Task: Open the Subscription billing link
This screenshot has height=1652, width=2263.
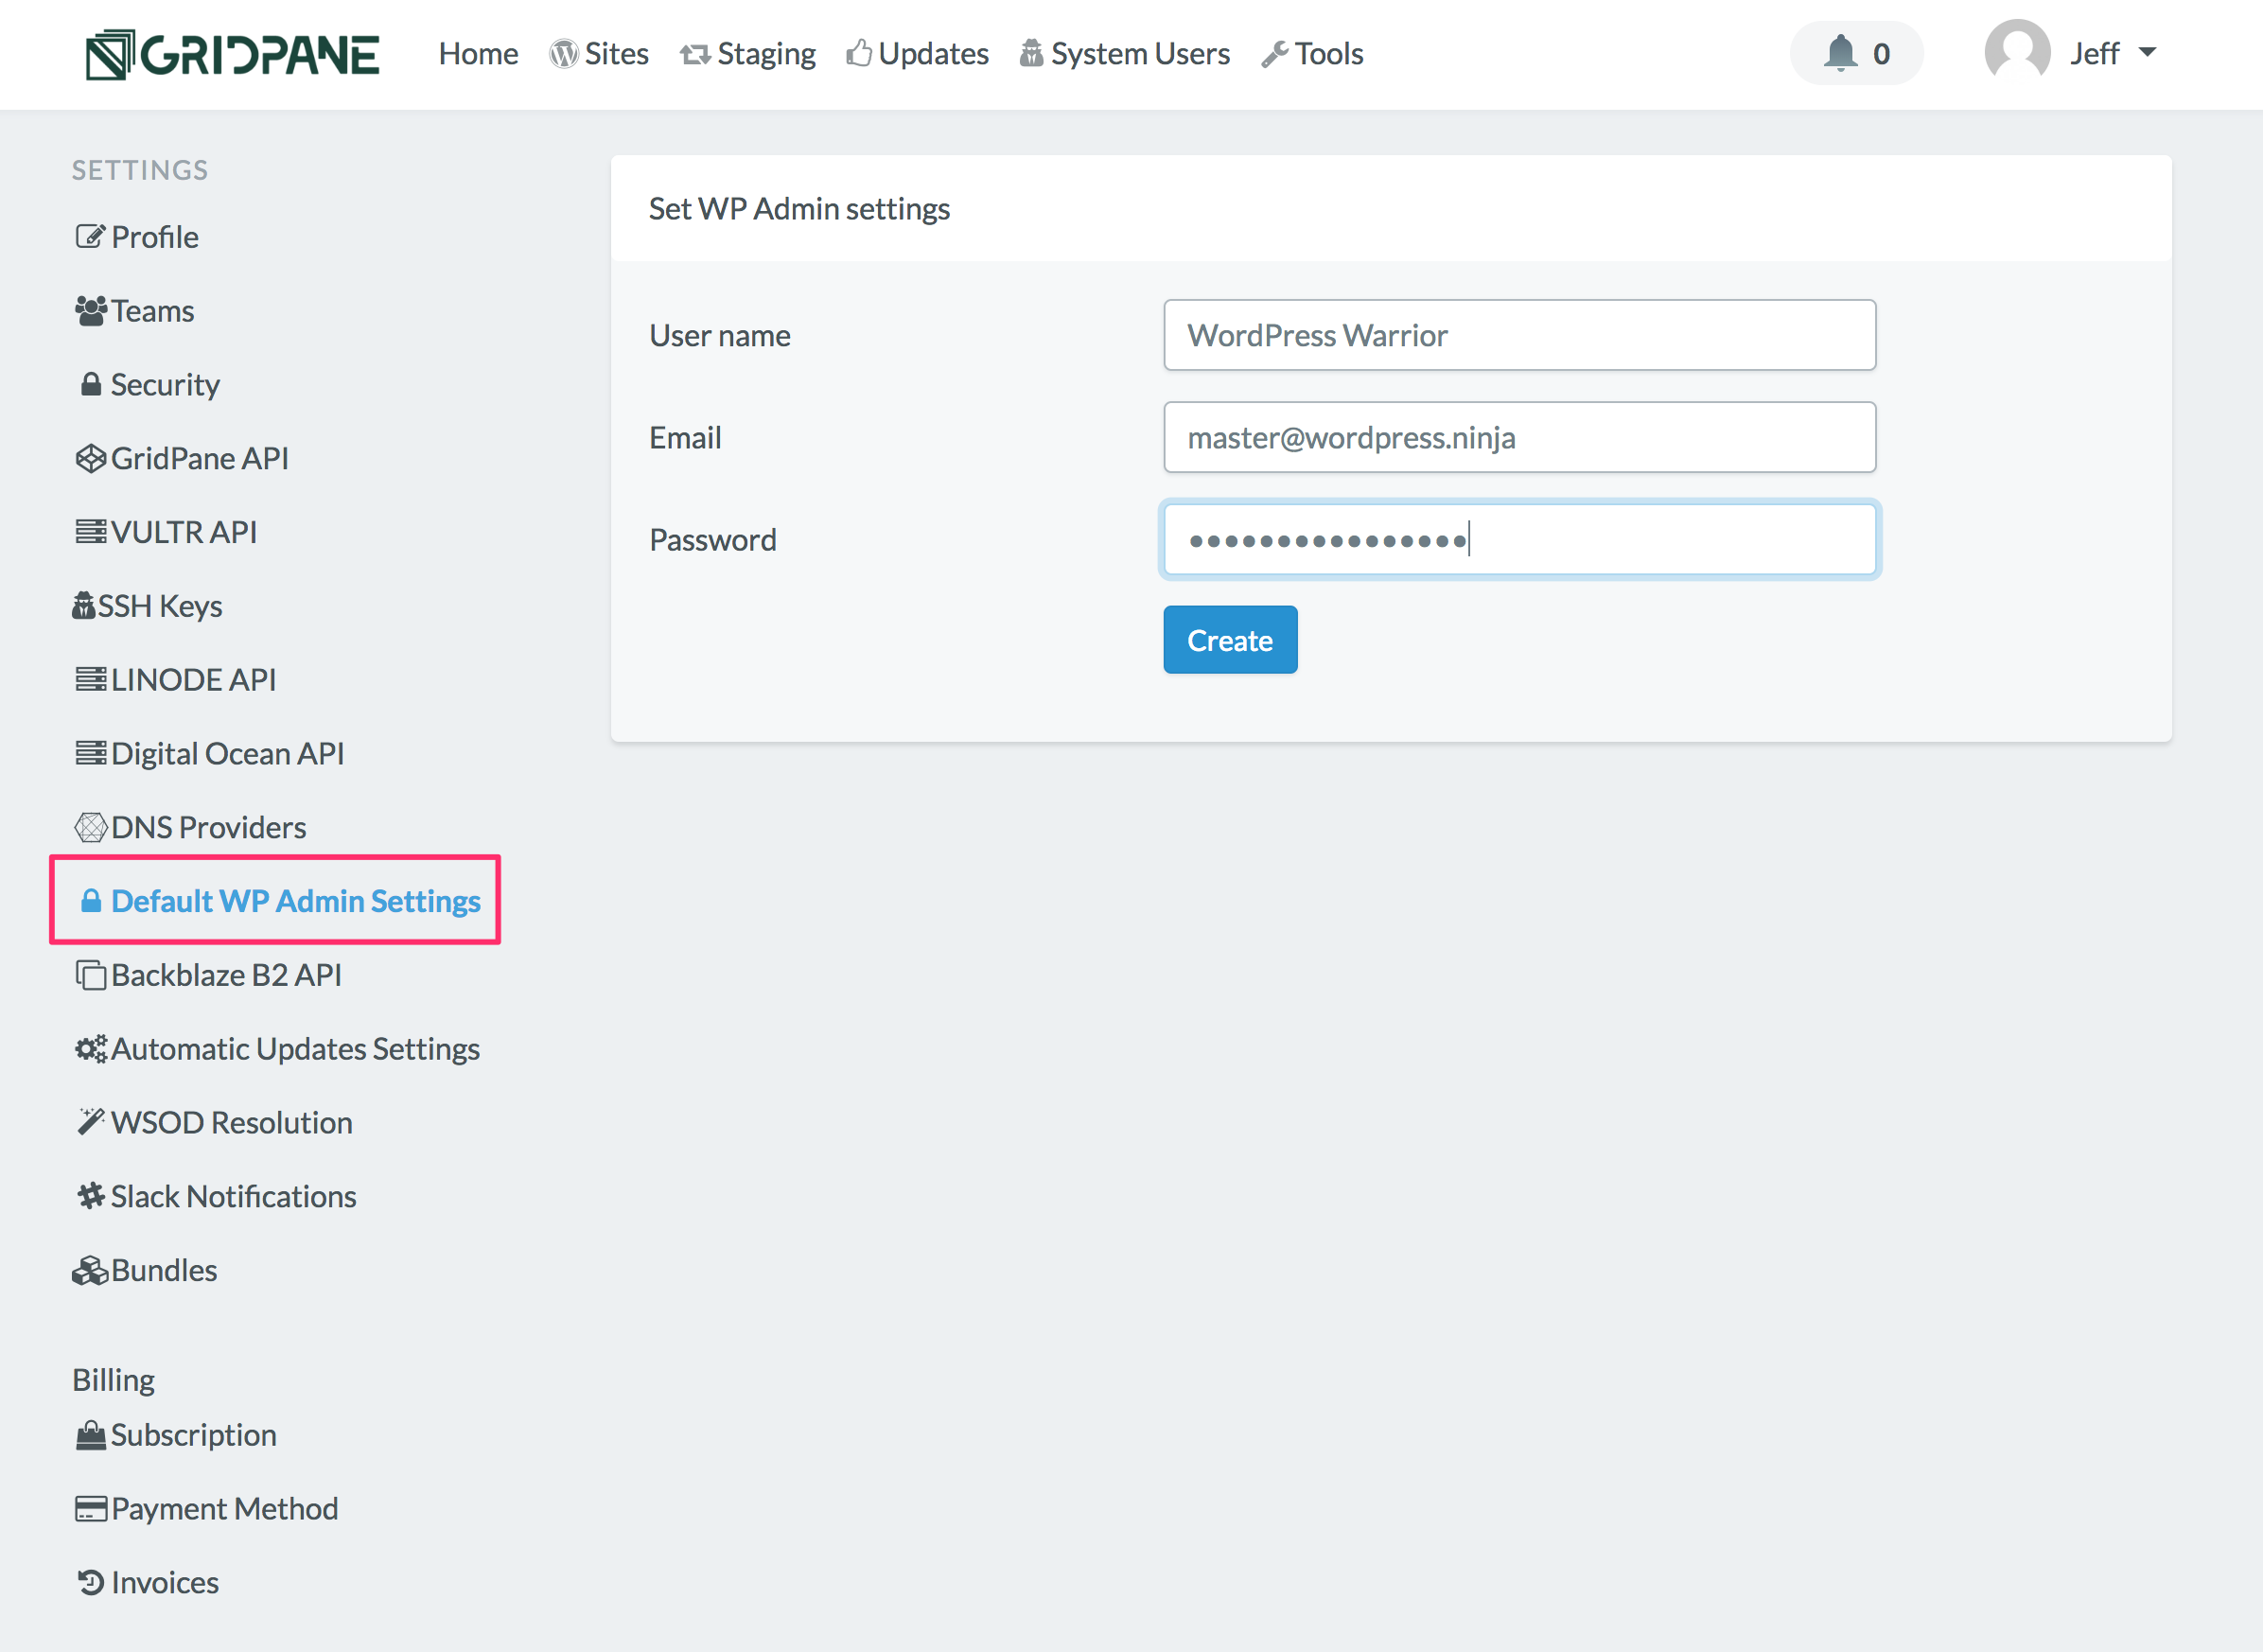Action: 194,1435
